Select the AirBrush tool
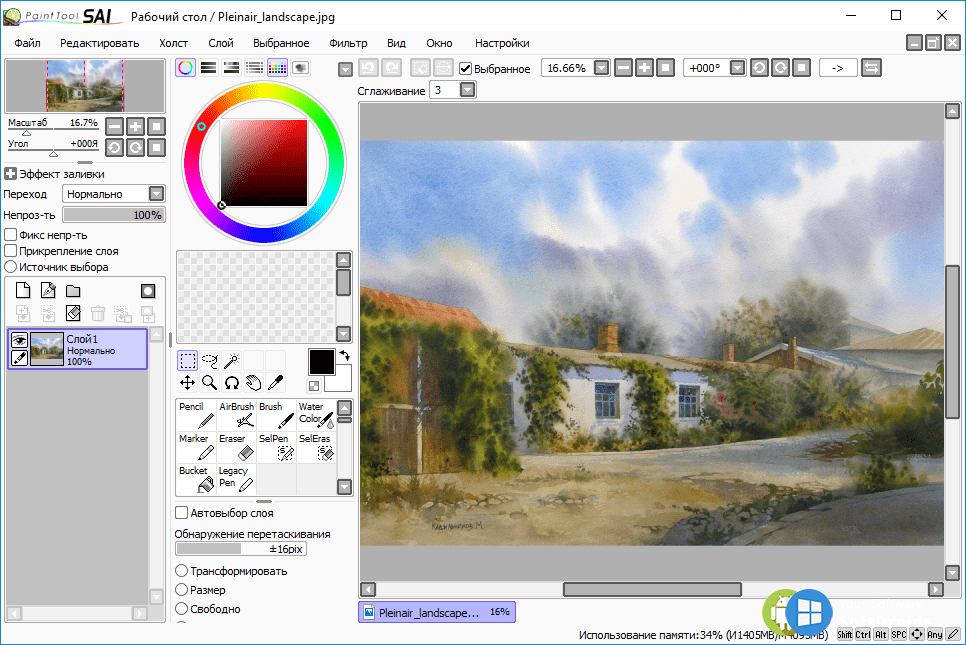 [236, 415]
